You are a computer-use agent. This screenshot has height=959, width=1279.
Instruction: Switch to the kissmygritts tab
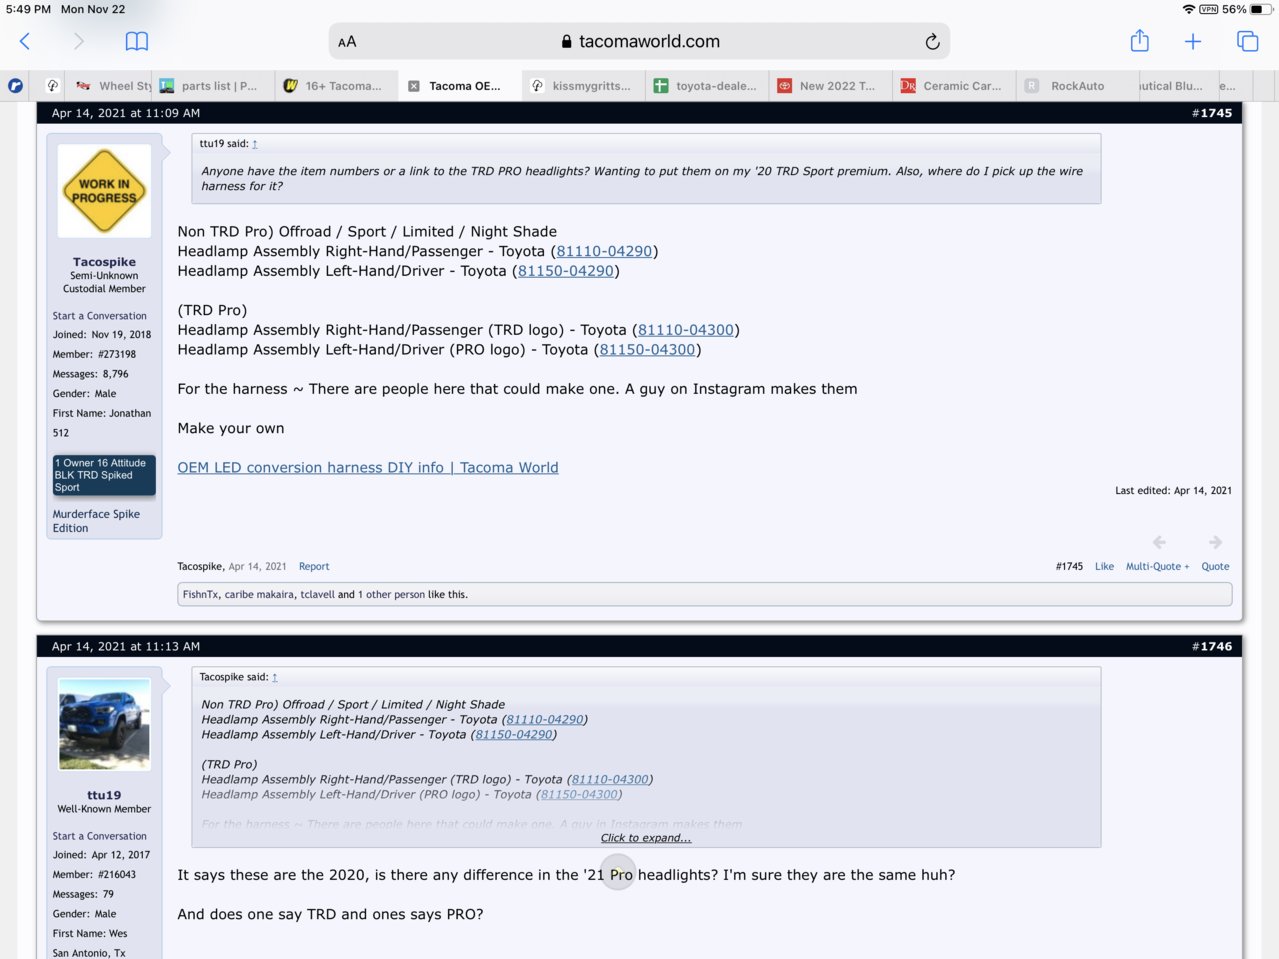[x=581, y=86]
